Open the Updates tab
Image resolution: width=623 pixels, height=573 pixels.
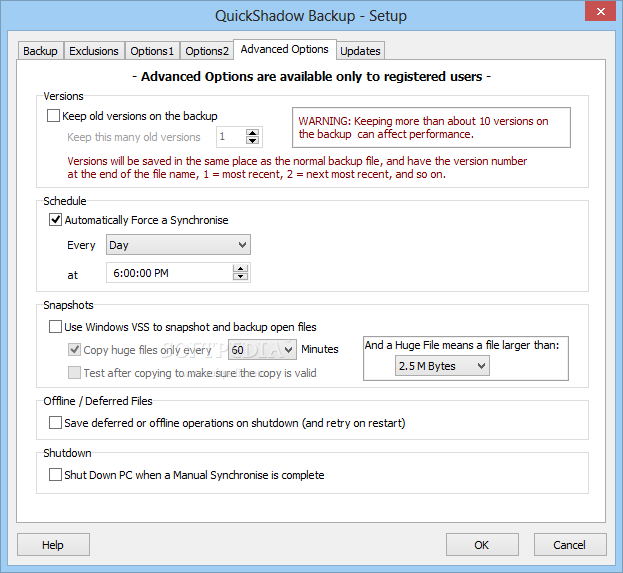coord(360,51)
